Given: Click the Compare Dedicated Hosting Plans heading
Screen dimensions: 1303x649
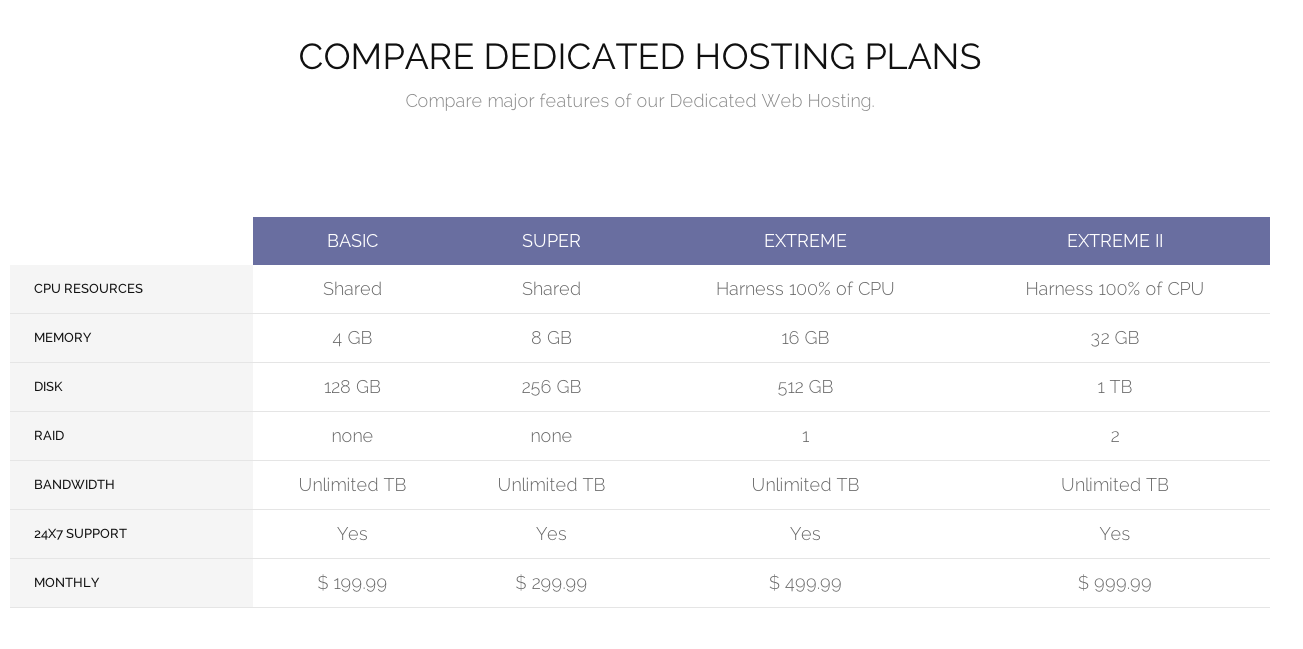Looking at the screenshot, I should 640,57.
